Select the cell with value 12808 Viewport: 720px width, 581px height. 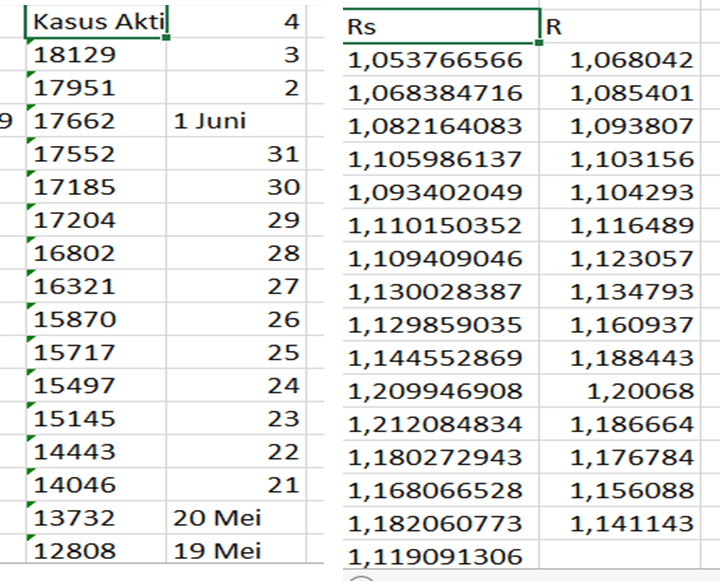pos(97,551)
